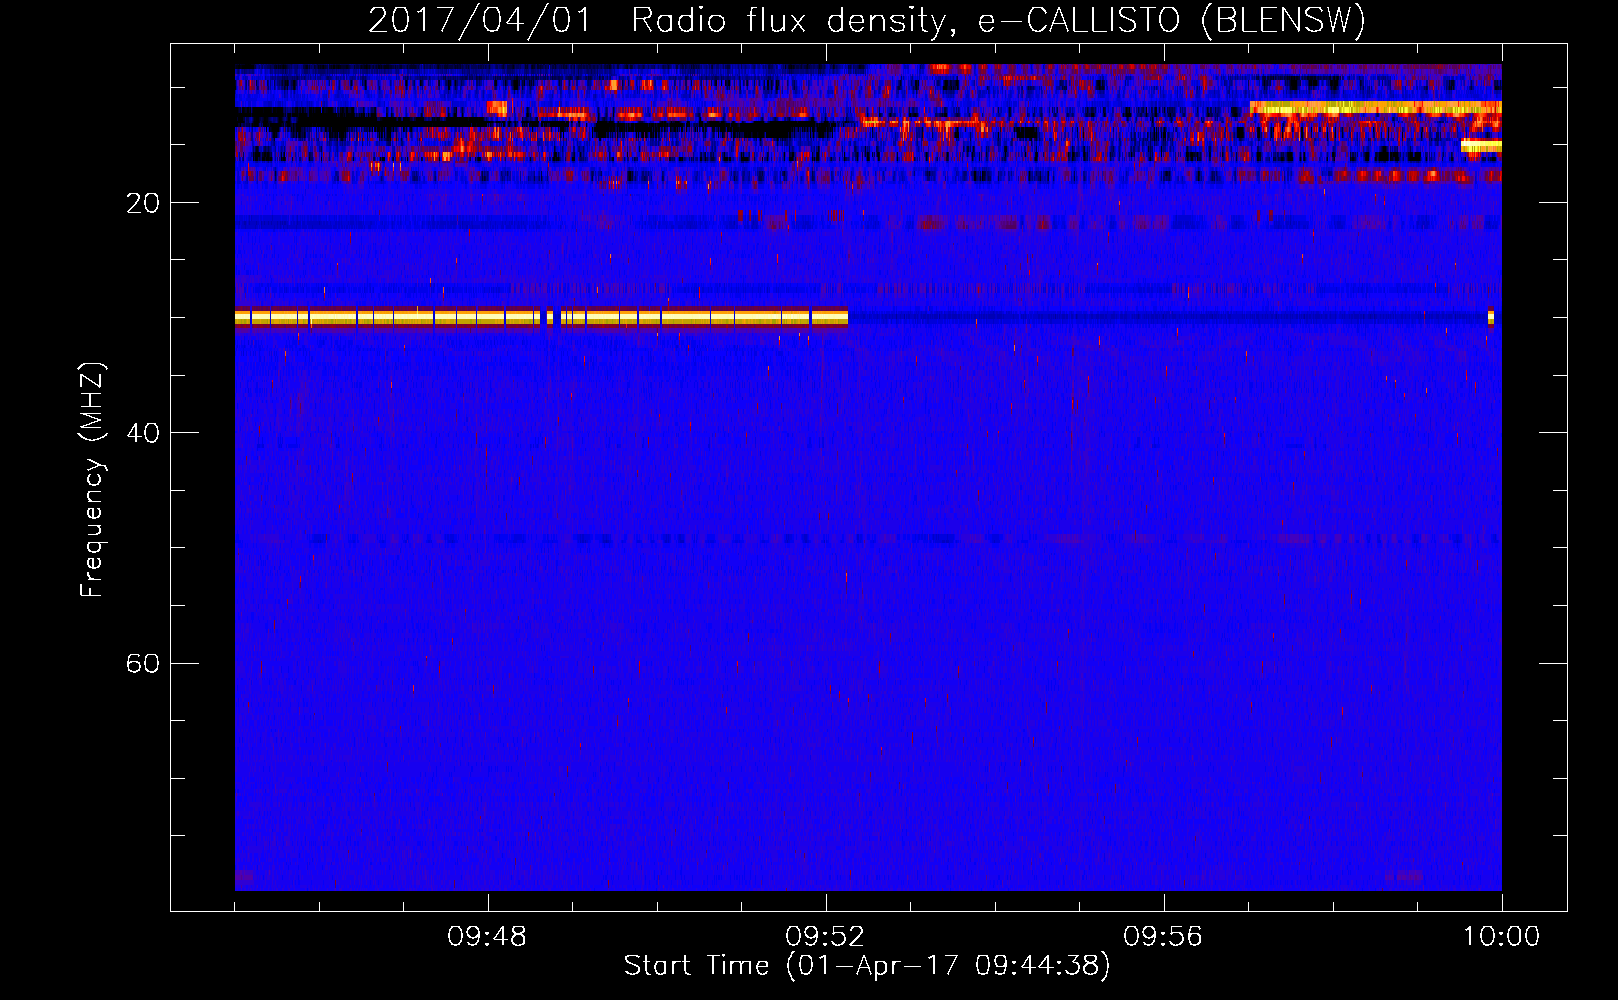Viewport: 1618px width, 1000px height.
Task: Click the 10:00 time tick label
Action: [1501, 937]
